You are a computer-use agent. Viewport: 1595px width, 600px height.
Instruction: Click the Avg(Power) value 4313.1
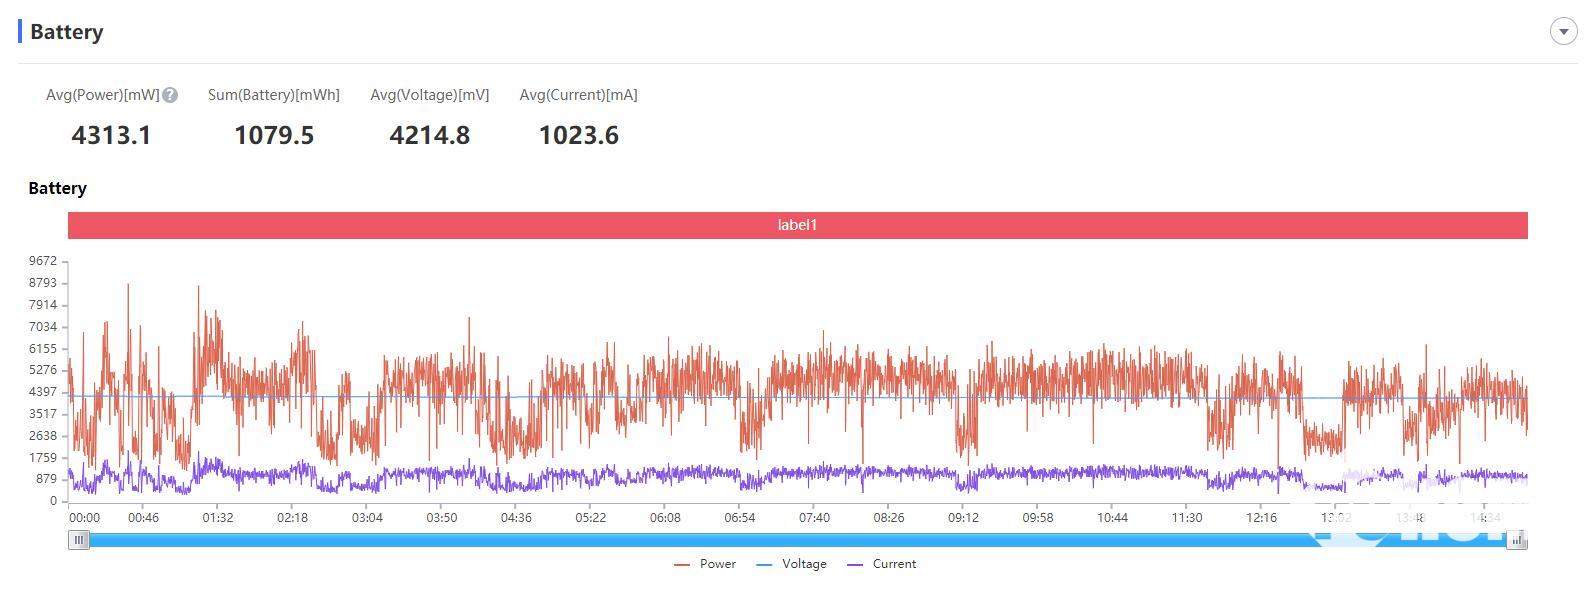(x=111, y=135)
